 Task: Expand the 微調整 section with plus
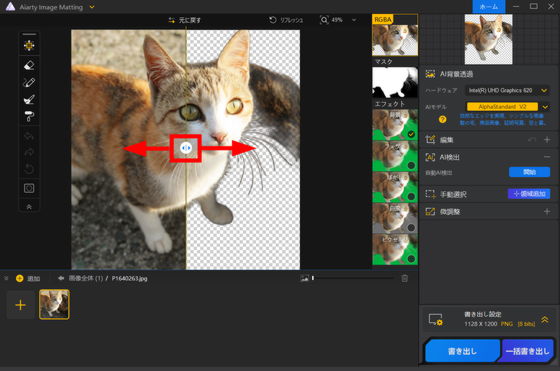547,212
